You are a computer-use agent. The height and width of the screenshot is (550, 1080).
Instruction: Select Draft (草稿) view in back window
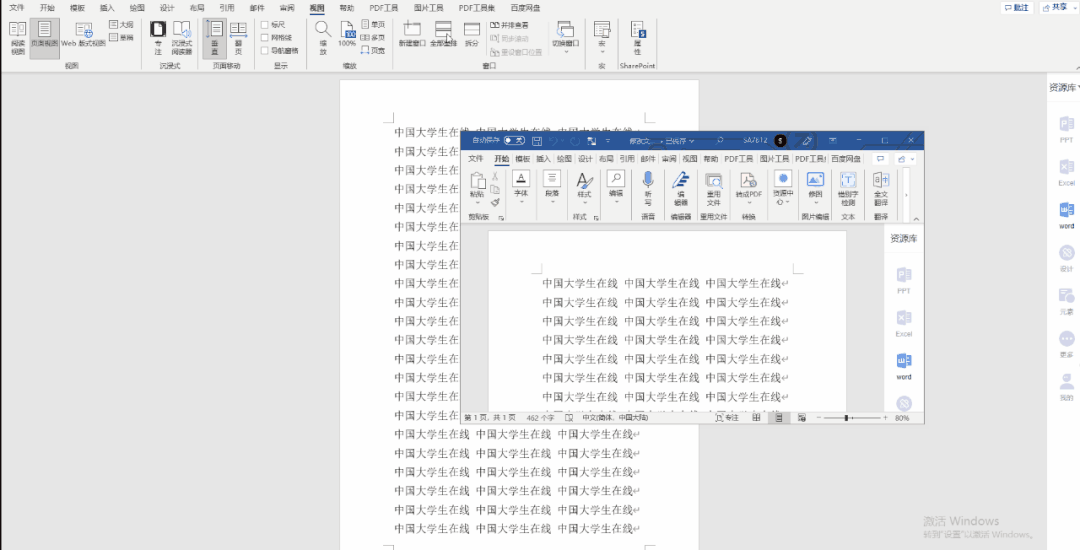click(121, 37)
